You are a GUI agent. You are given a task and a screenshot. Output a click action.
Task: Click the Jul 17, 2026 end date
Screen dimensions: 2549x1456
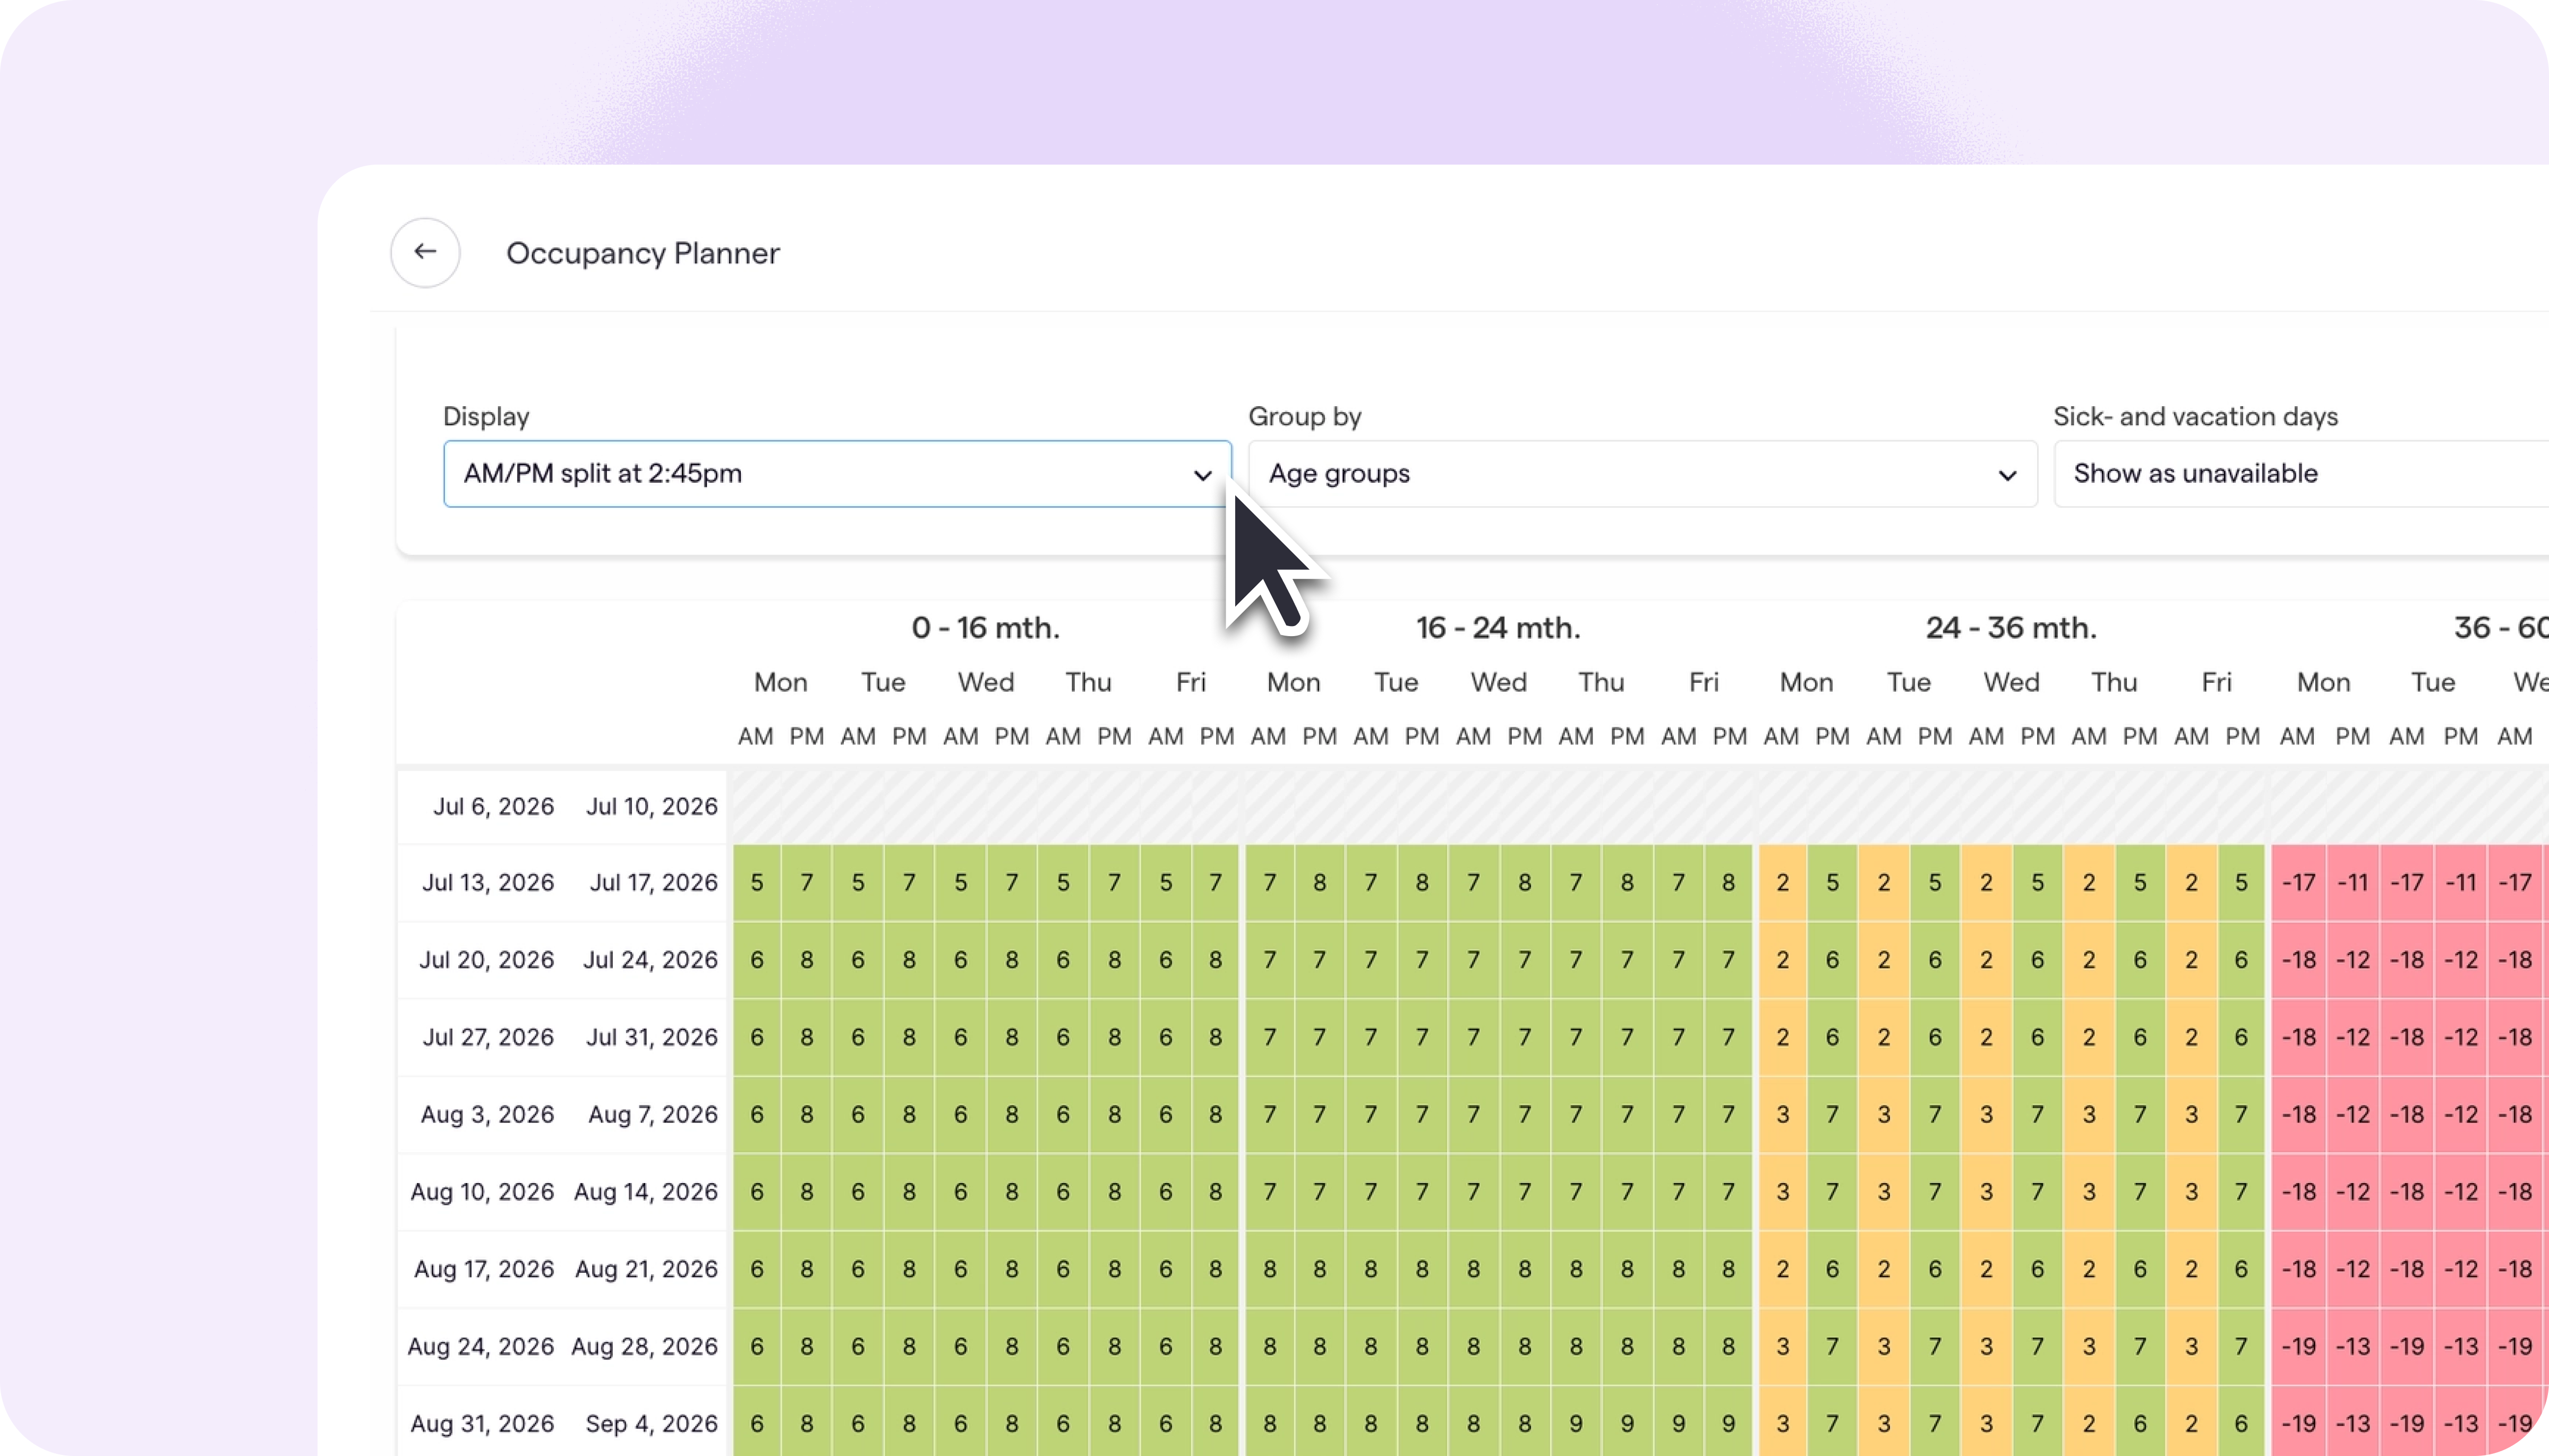point(654,883)
